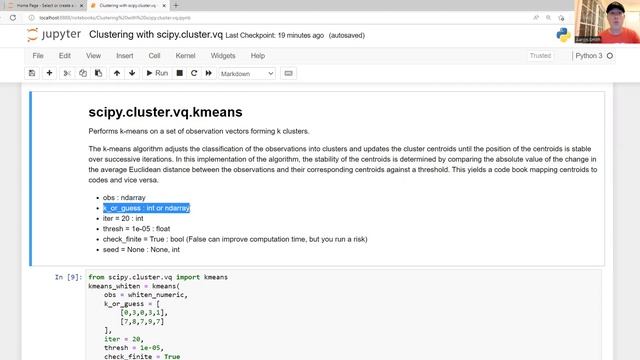Open the Edit menu

[64, 56]
